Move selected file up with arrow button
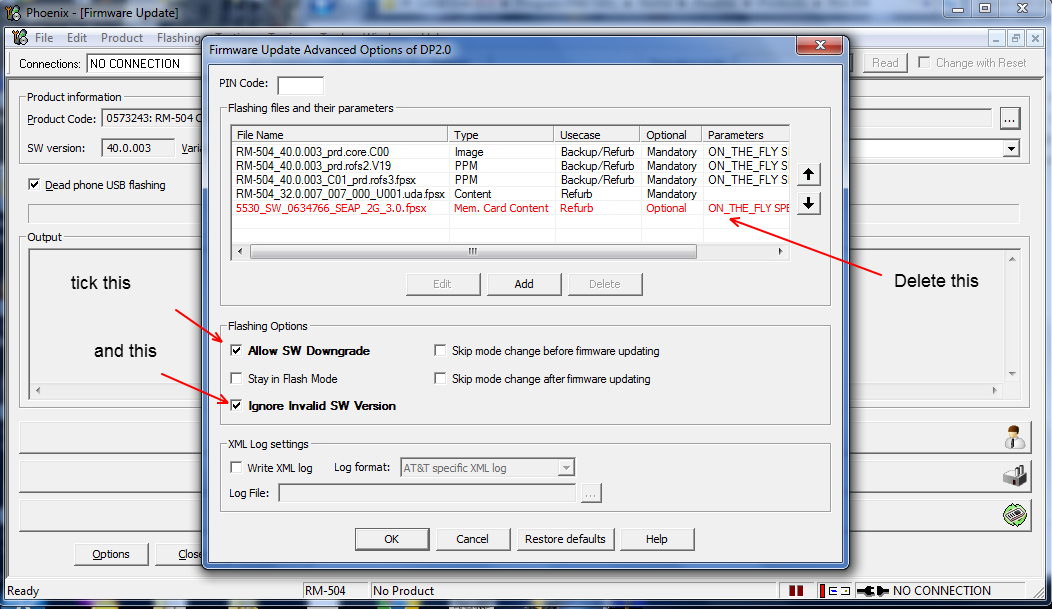This screenshot has width=1052, height=609. tap(808, 174)
